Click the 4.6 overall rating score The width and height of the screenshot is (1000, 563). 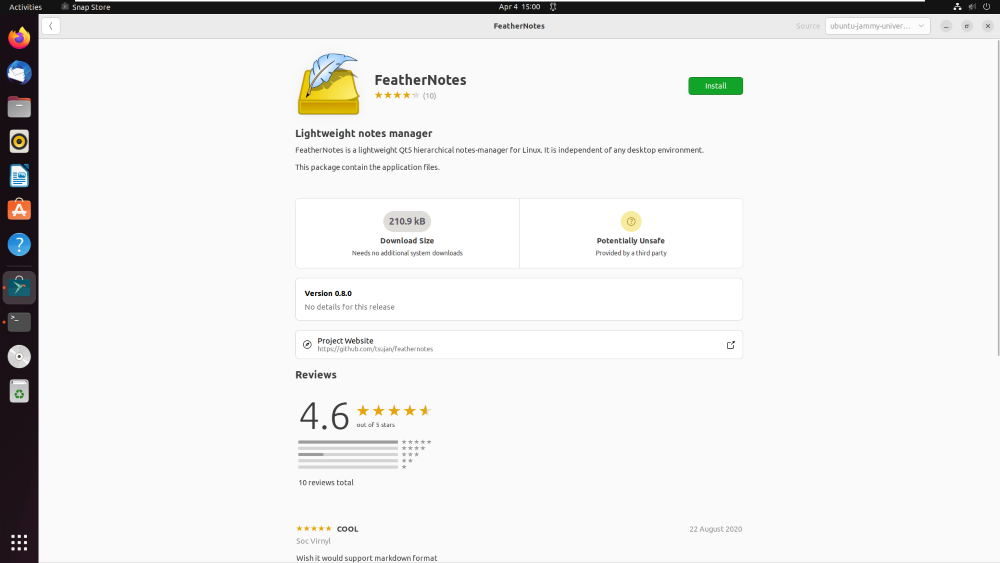[x=324, y=416]
